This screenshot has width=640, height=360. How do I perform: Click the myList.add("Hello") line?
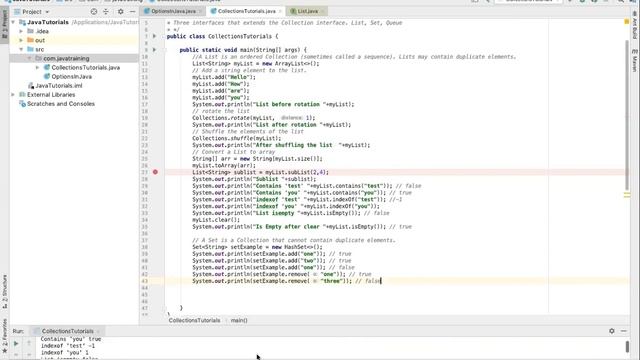click(224, 77)
